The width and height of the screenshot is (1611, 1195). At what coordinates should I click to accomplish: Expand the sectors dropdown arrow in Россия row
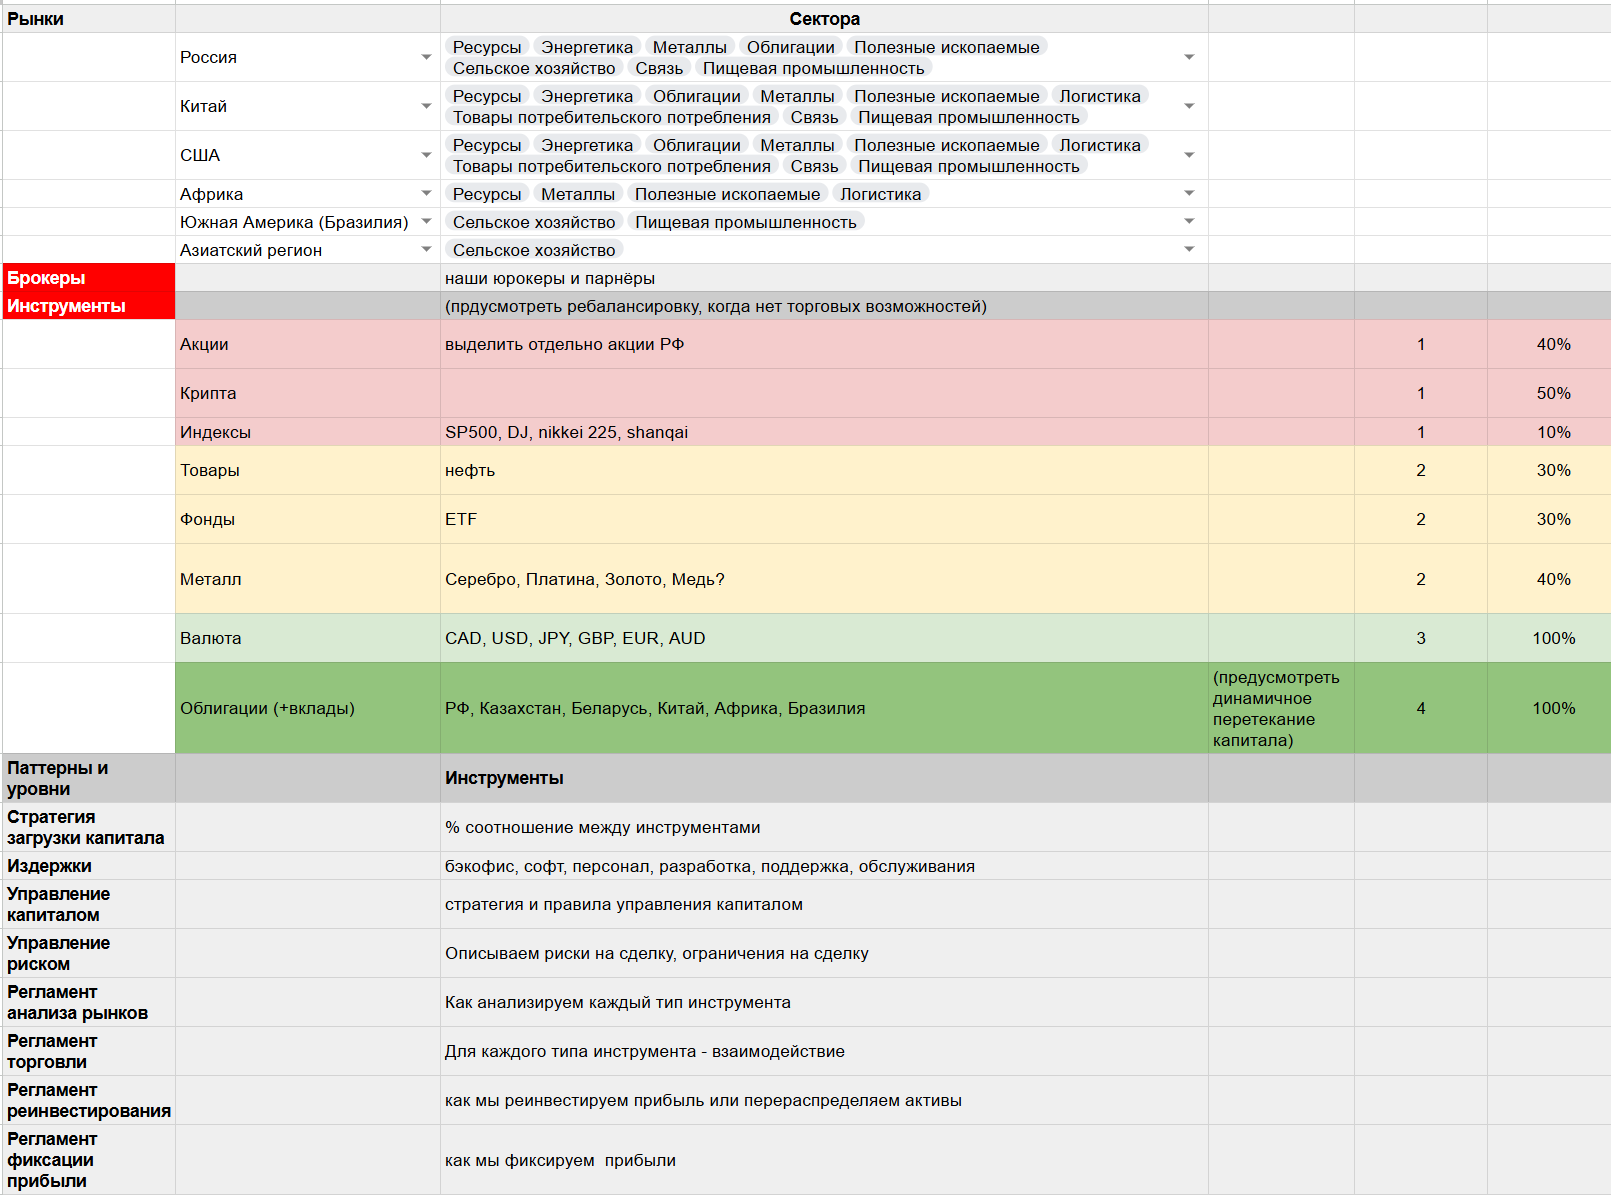click(1189, 57)
